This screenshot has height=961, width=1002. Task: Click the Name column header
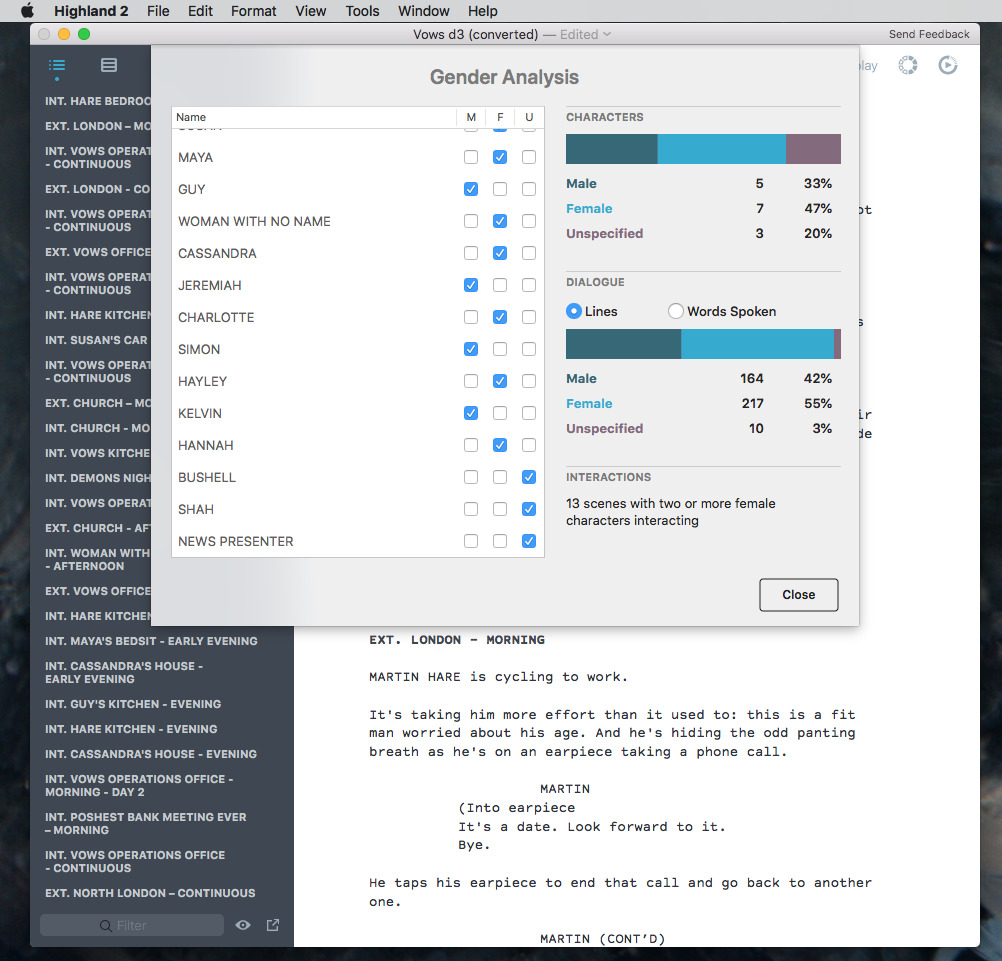pos(314,118)
